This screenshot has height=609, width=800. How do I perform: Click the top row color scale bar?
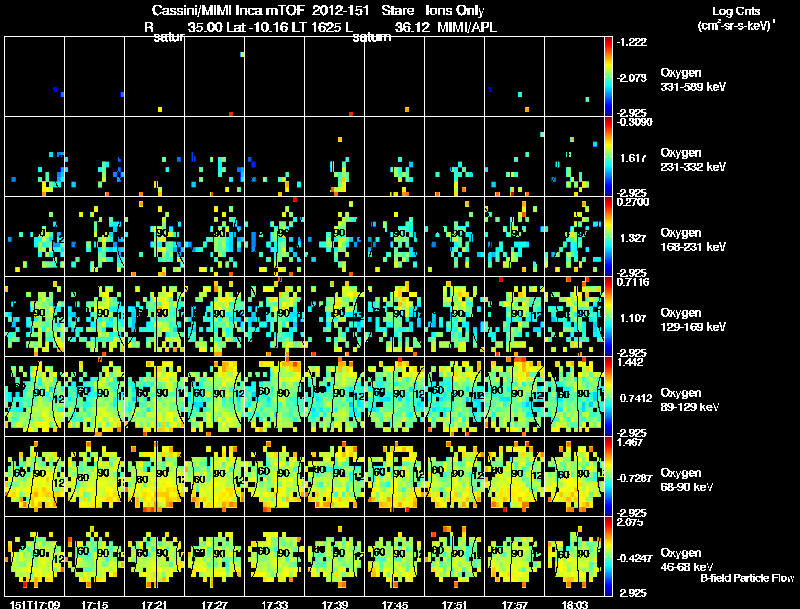608,77
